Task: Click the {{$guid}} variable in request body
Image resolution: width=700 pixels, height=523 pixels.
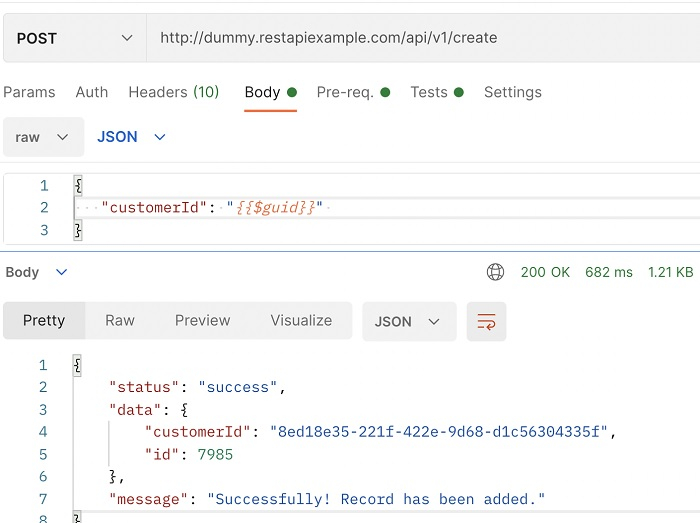Action: 275,208
